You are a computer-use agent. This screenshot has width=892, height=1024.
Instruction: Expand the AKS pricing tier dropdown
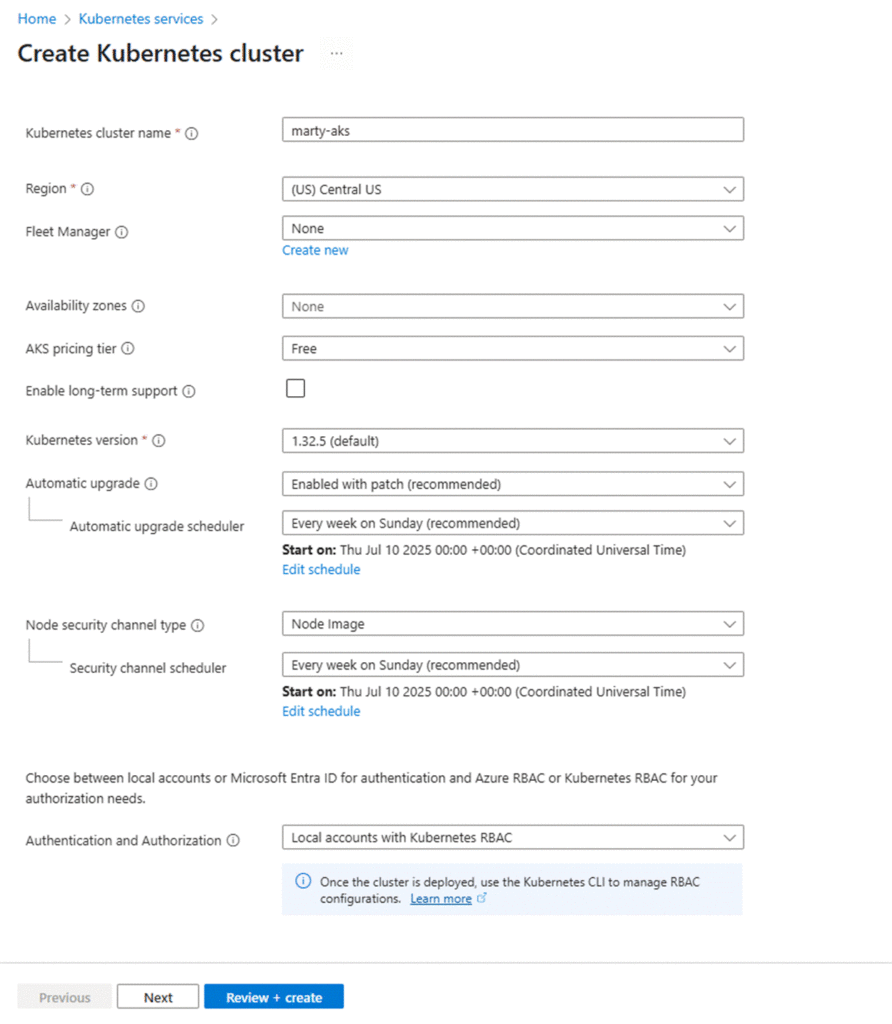click(x=512, y=349)
